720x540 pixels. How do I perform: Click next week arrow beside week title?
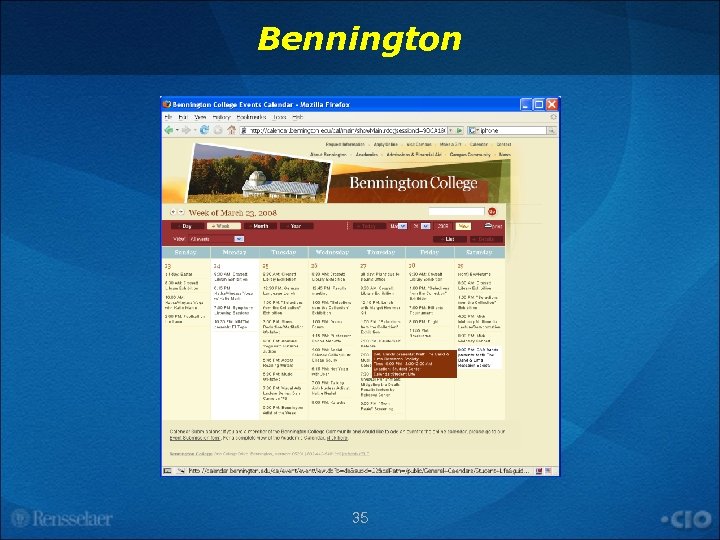coord(181,212)
